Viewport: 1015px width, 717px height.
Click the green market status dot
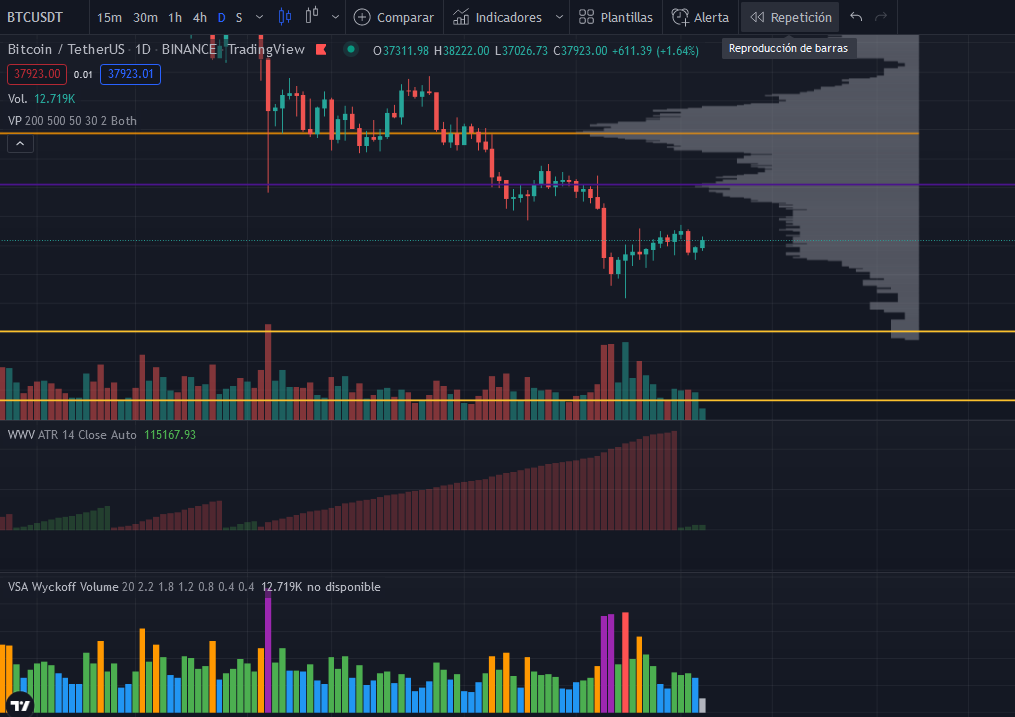click(x=351, y=49)
